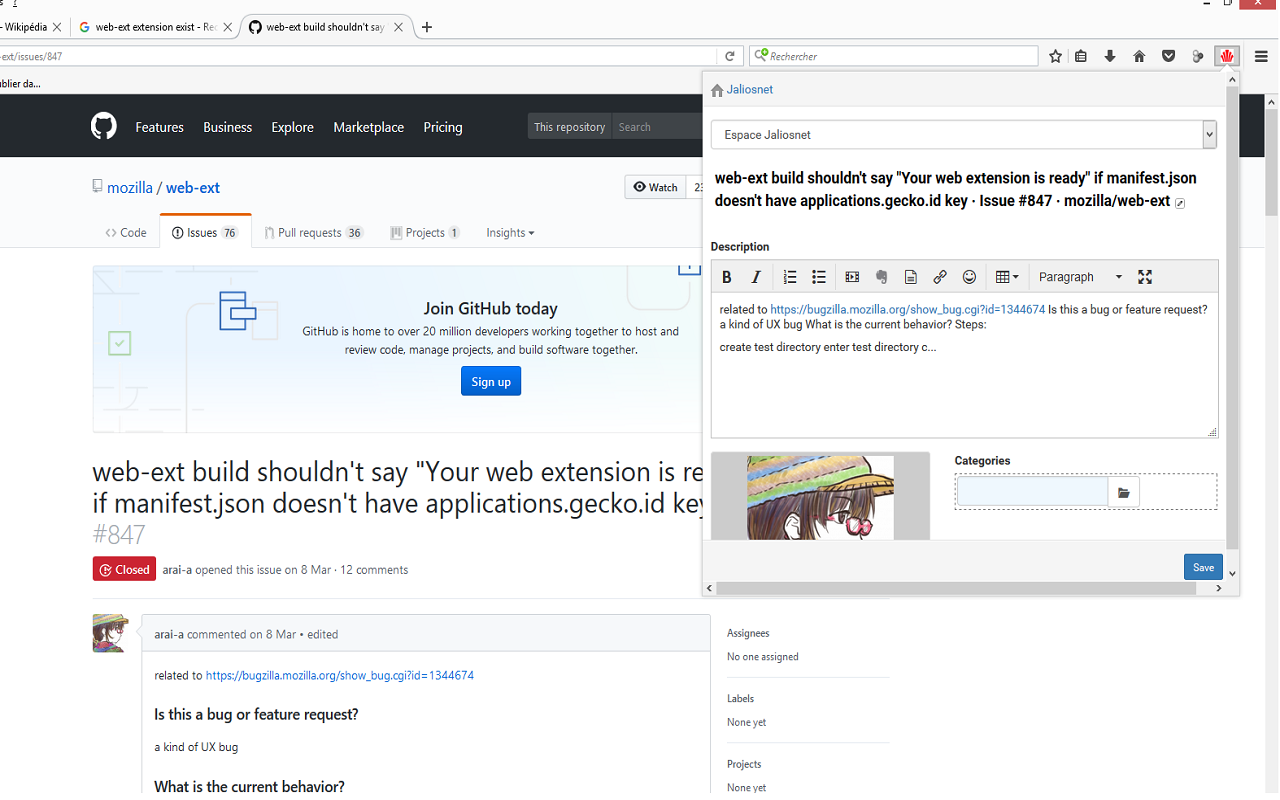
Task: Click the Categories input field
Action: coord(1032,492)
